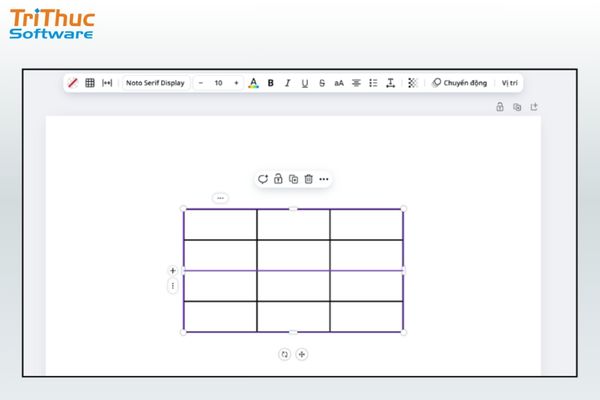Open the Noto Serif Display font dropdown
Screen dimensions: 600x400
[155, 83]
